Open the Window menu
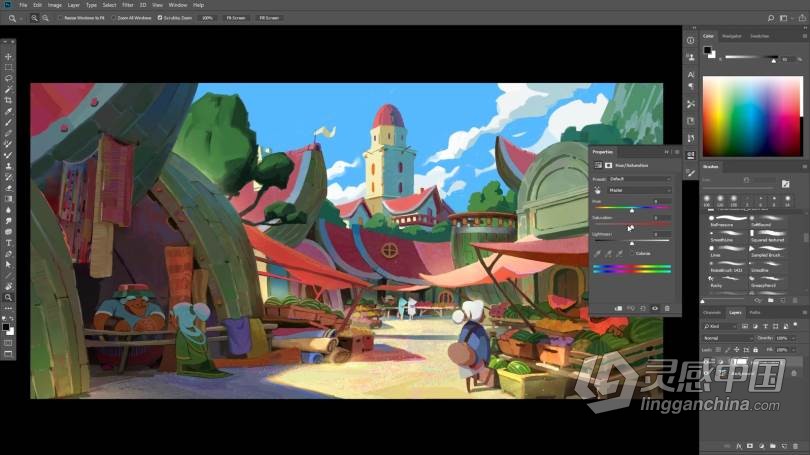The width and height of the screenshot is (810, 455). (178, 5)
